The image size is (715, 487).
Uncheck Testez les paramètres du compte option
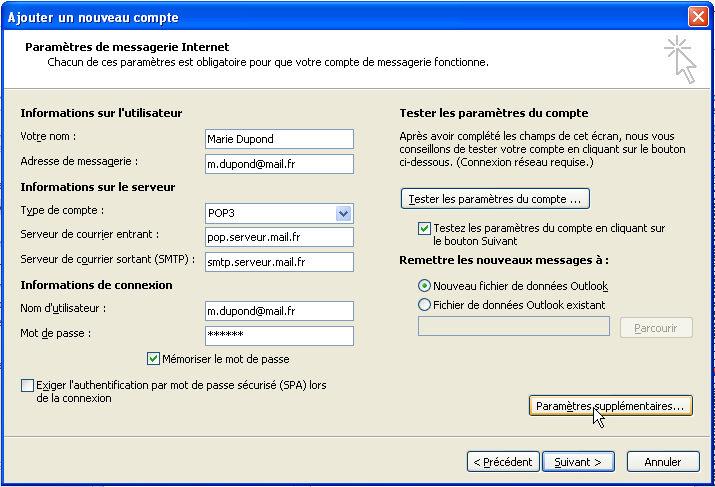point(424,228)
